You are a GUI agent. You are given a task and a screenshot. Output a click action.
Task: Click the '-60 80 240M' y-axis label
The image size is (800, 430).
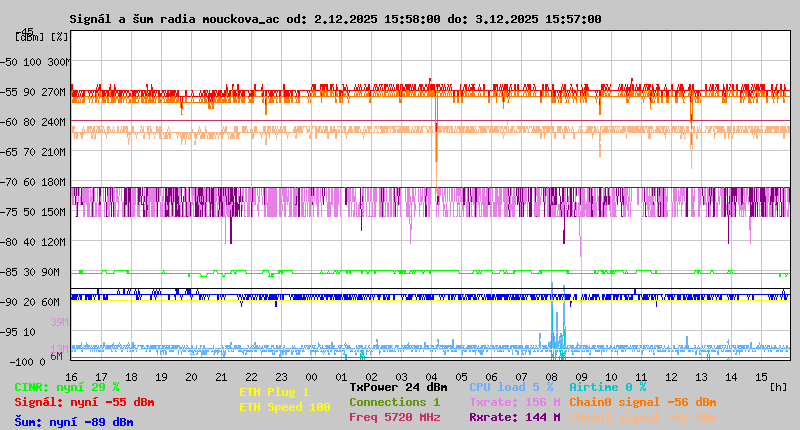click(x=33, y=122)
